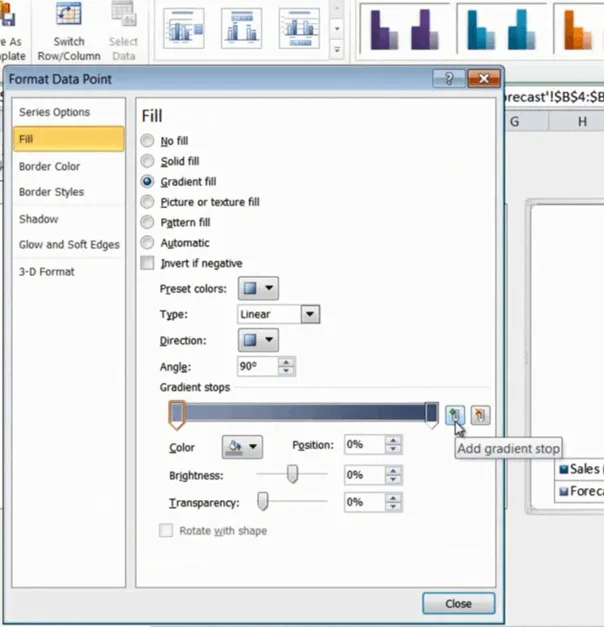Image resolution: width=604 pixels, height=627 pixels.
Task: Select the Automatic fill radio option
Action: click(147, 242)
